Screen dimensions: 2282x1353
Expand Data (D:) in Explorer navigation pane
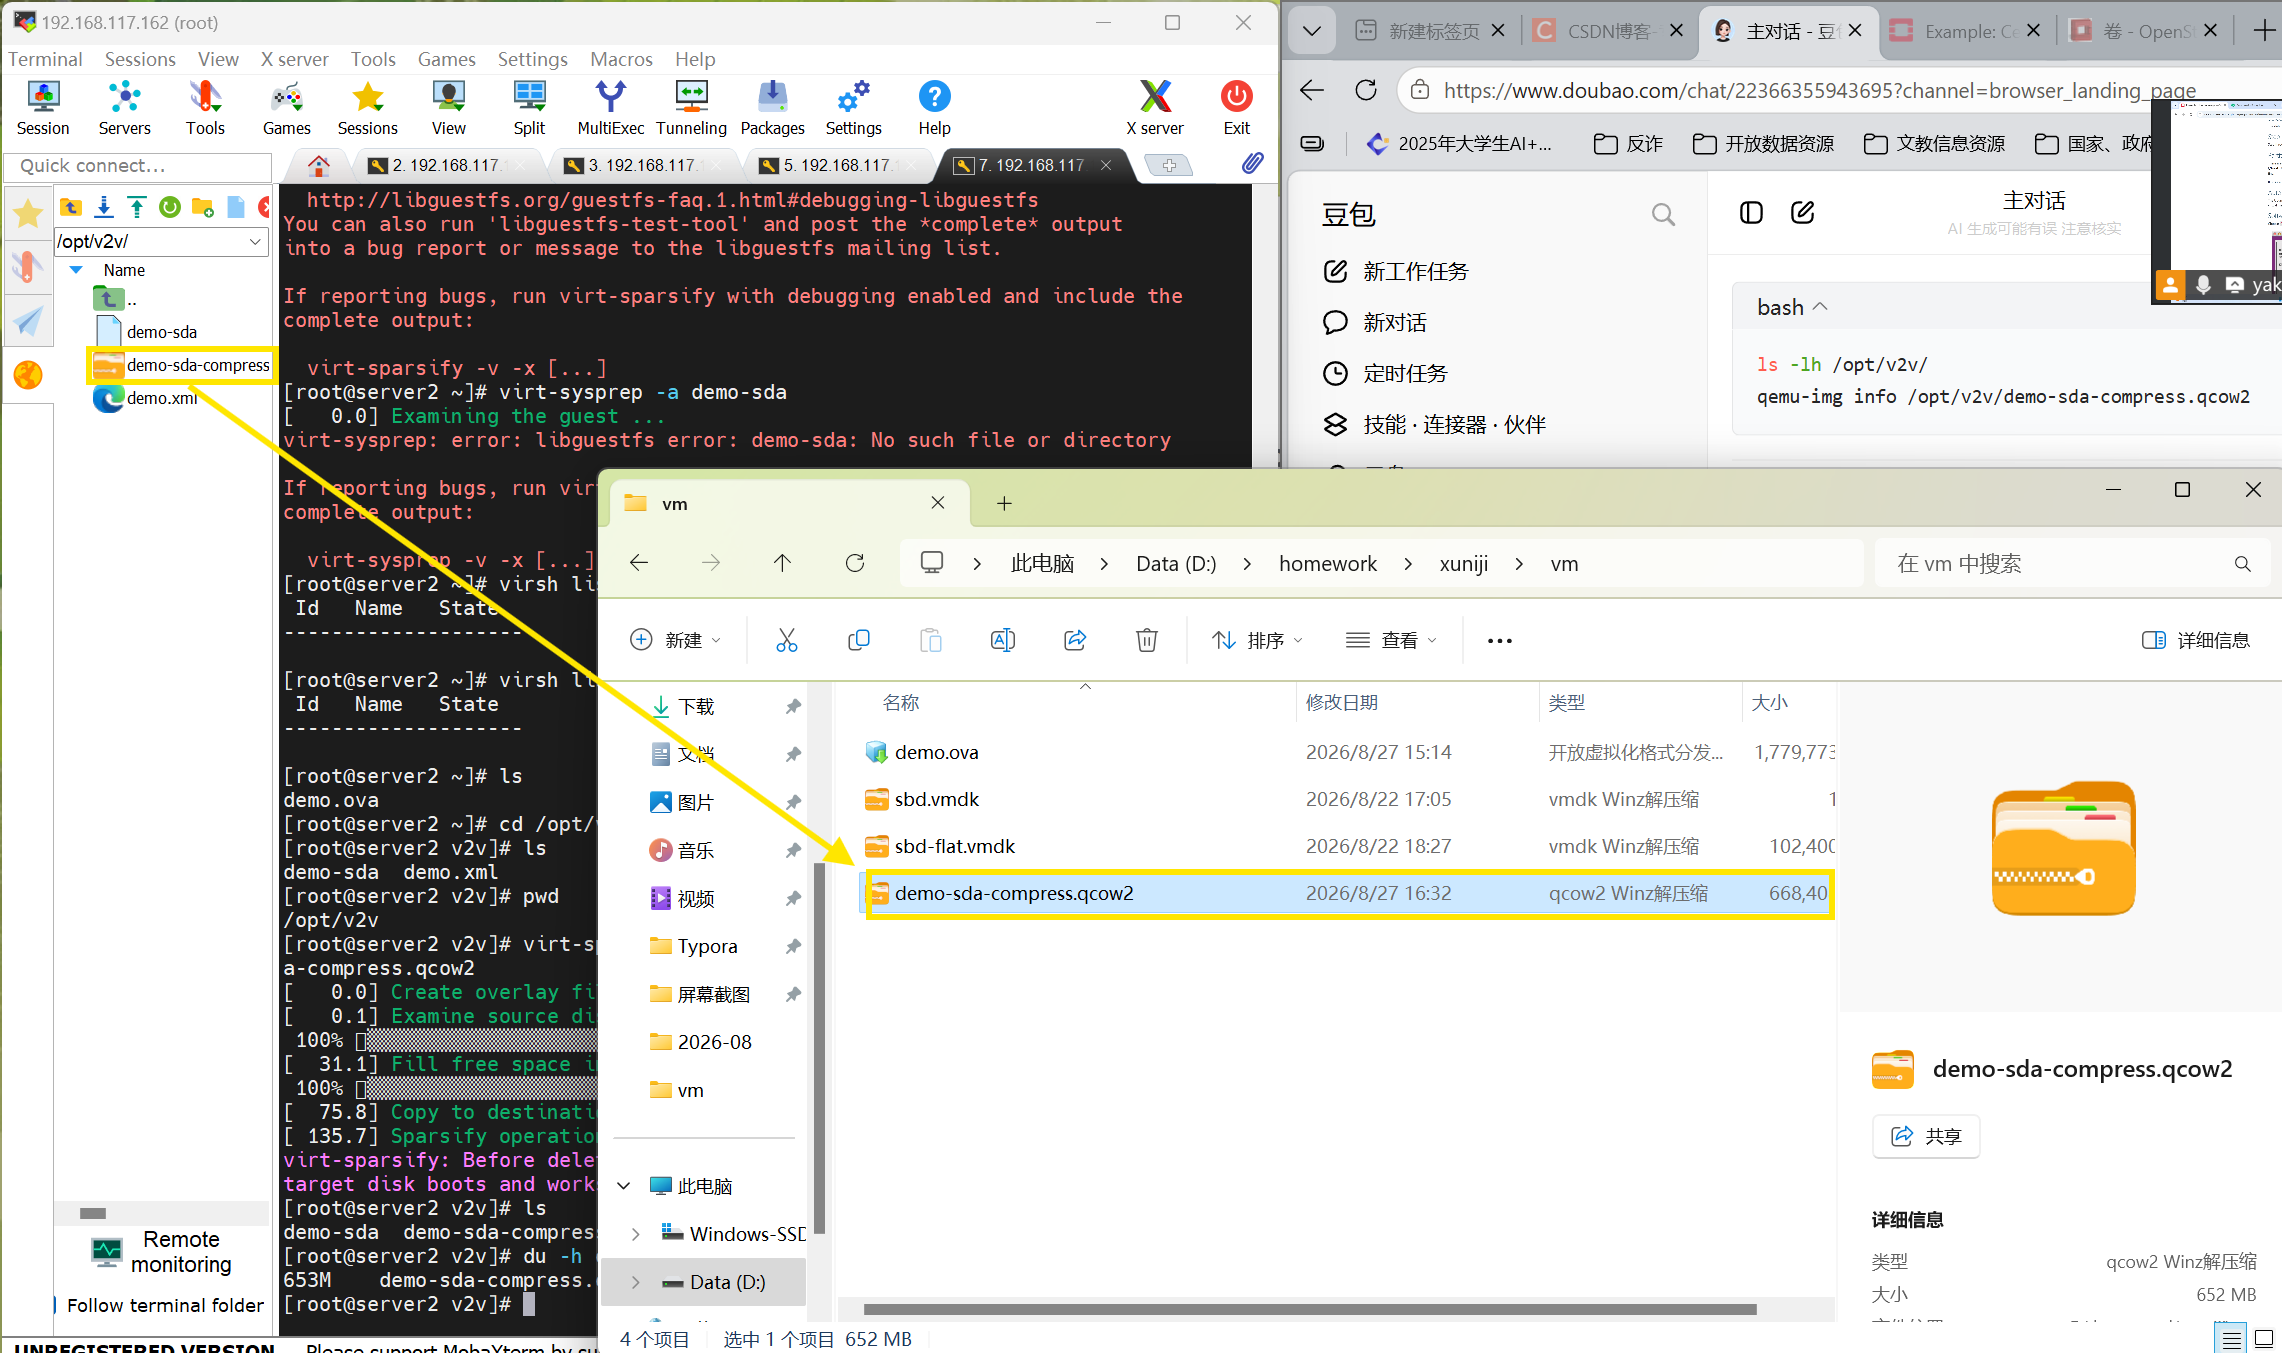pos(636,1282)
